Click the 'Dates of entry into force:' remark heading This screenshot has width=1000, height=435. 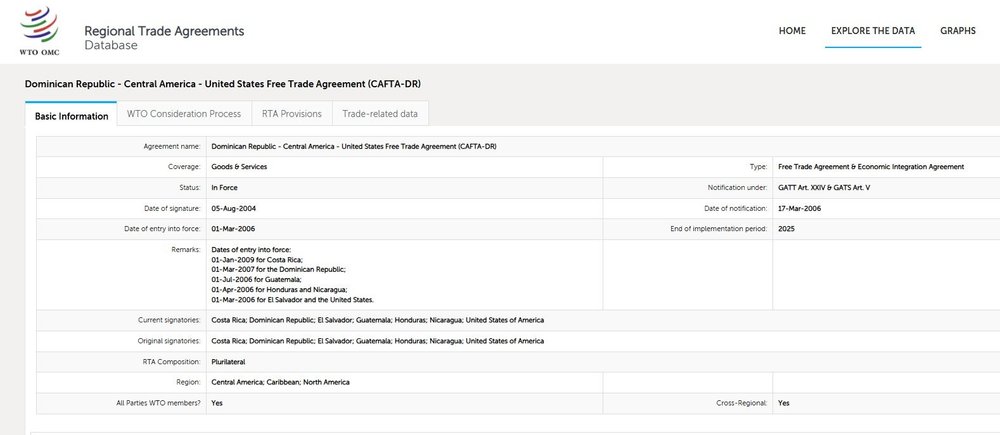point(251,250)
